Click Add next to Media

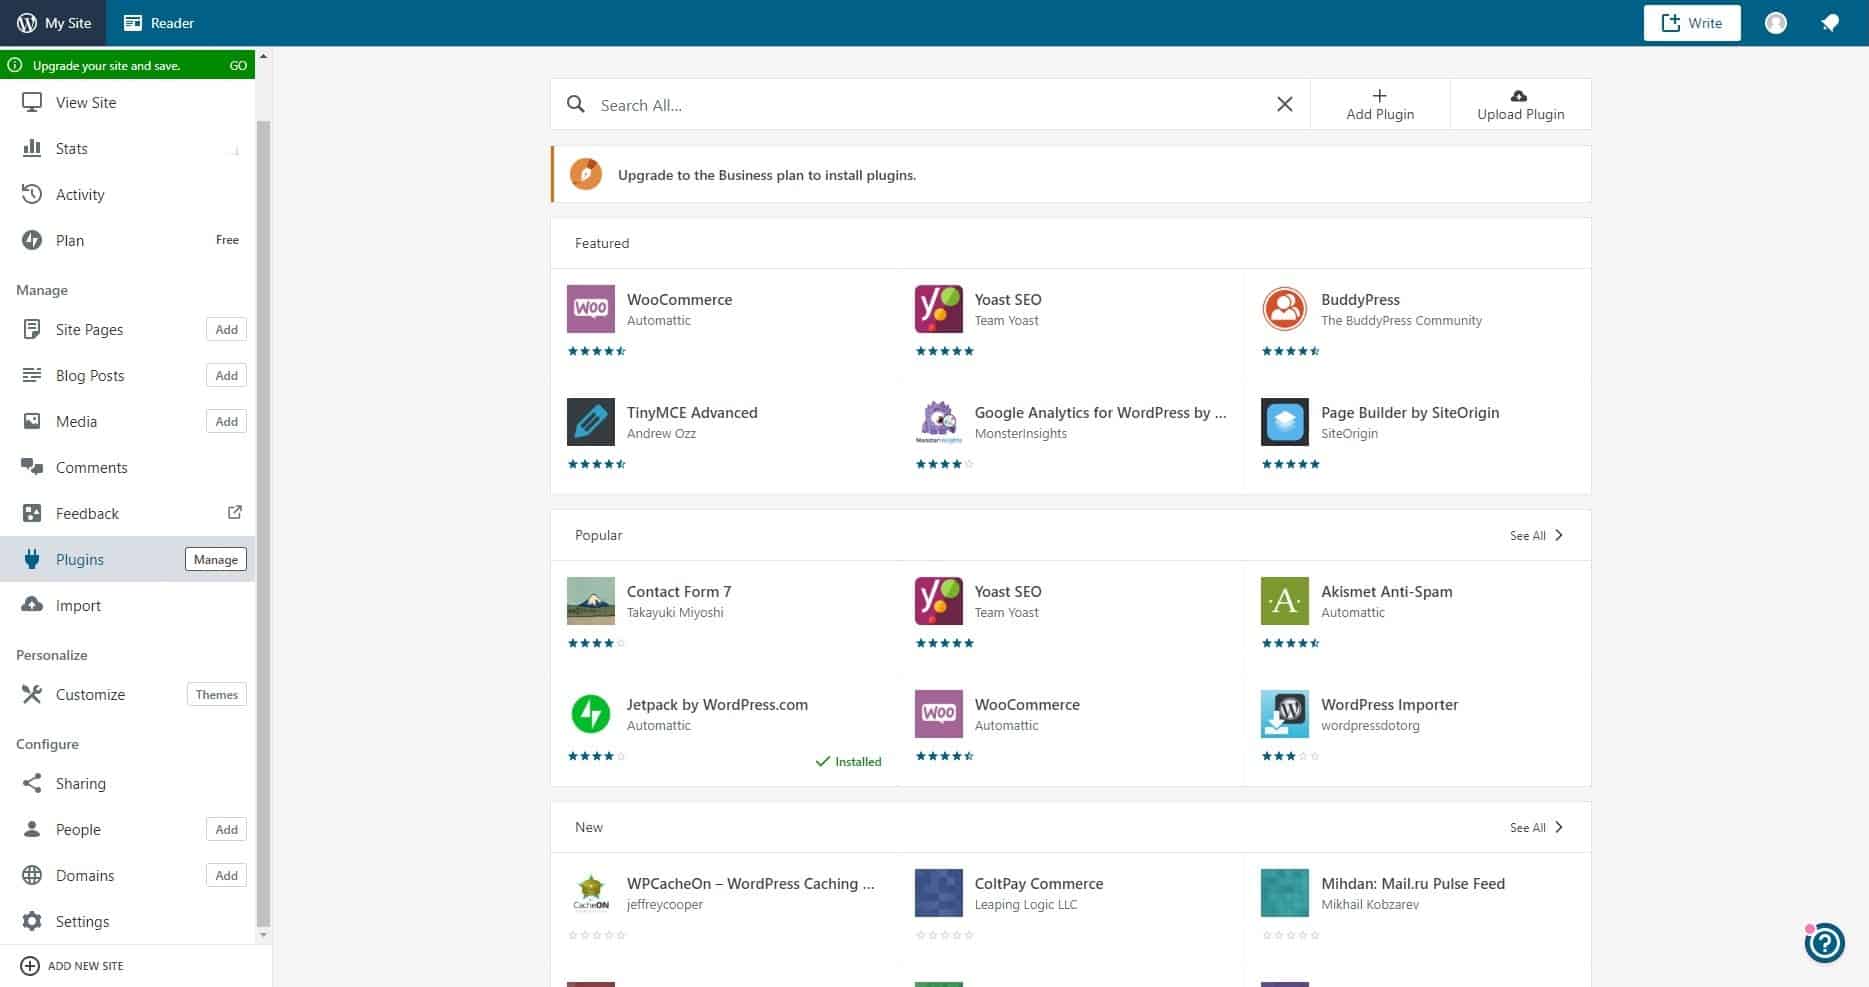[227, 422]
